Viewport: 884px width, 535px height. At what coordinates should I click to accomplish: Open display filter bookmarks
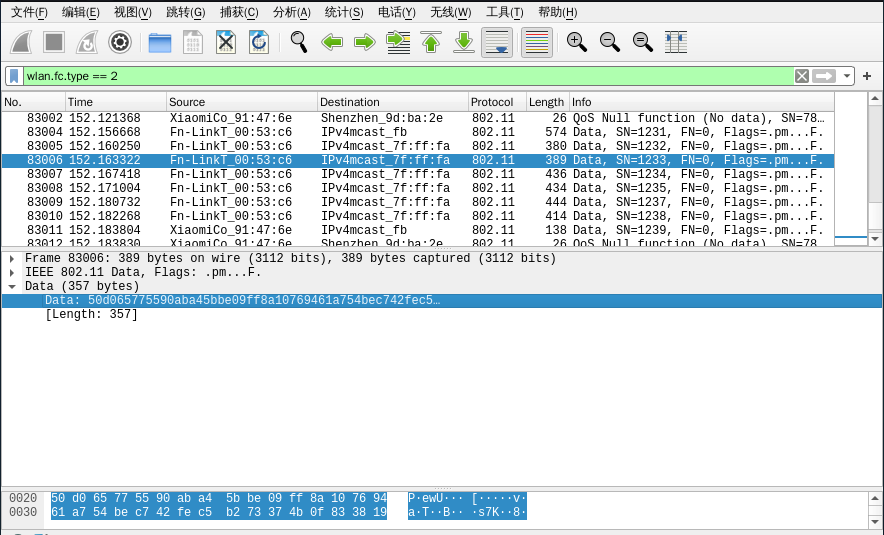(x=15, y=76)
